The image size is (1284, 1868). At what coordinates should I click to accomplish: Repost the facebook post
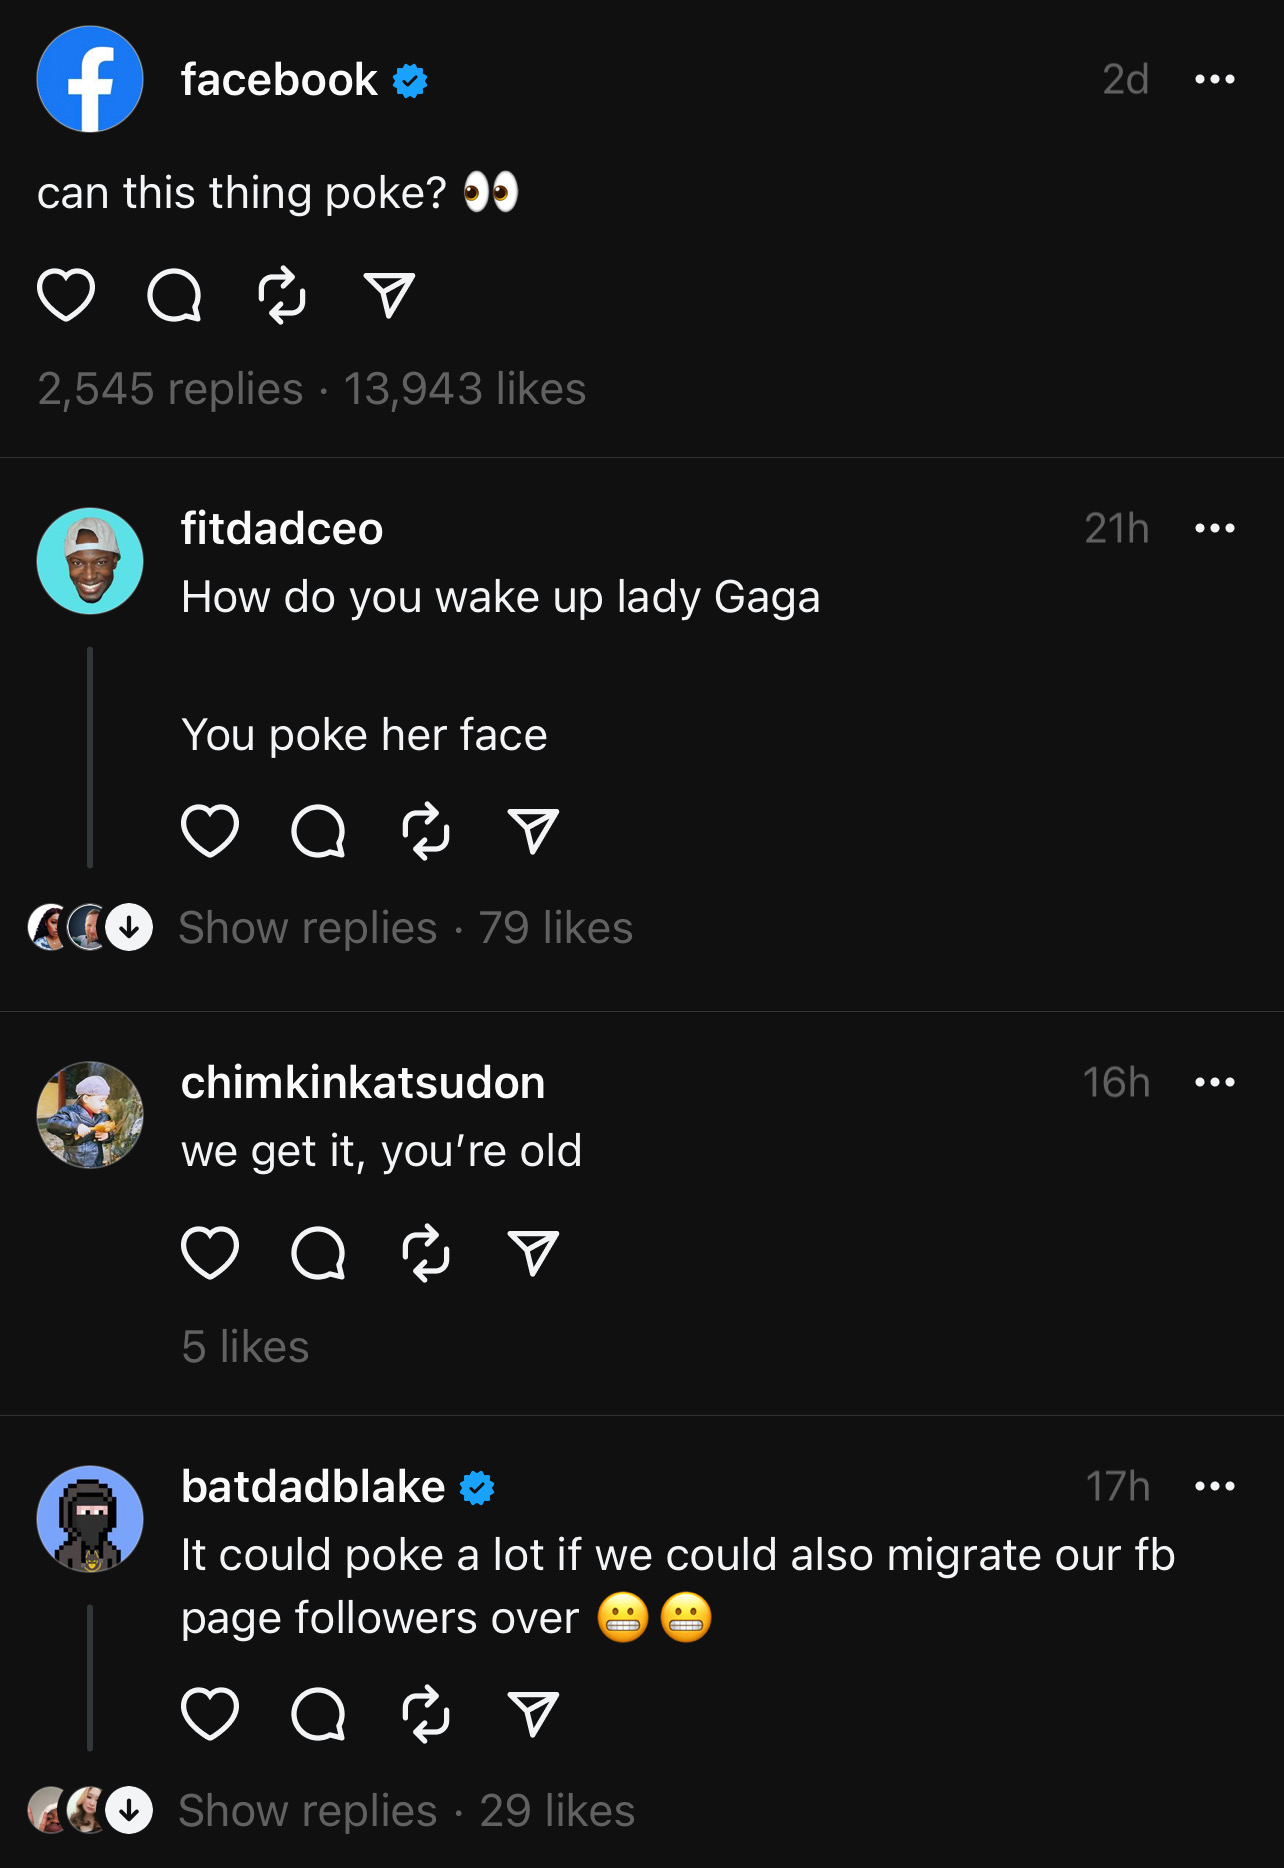tap(281, 295)
